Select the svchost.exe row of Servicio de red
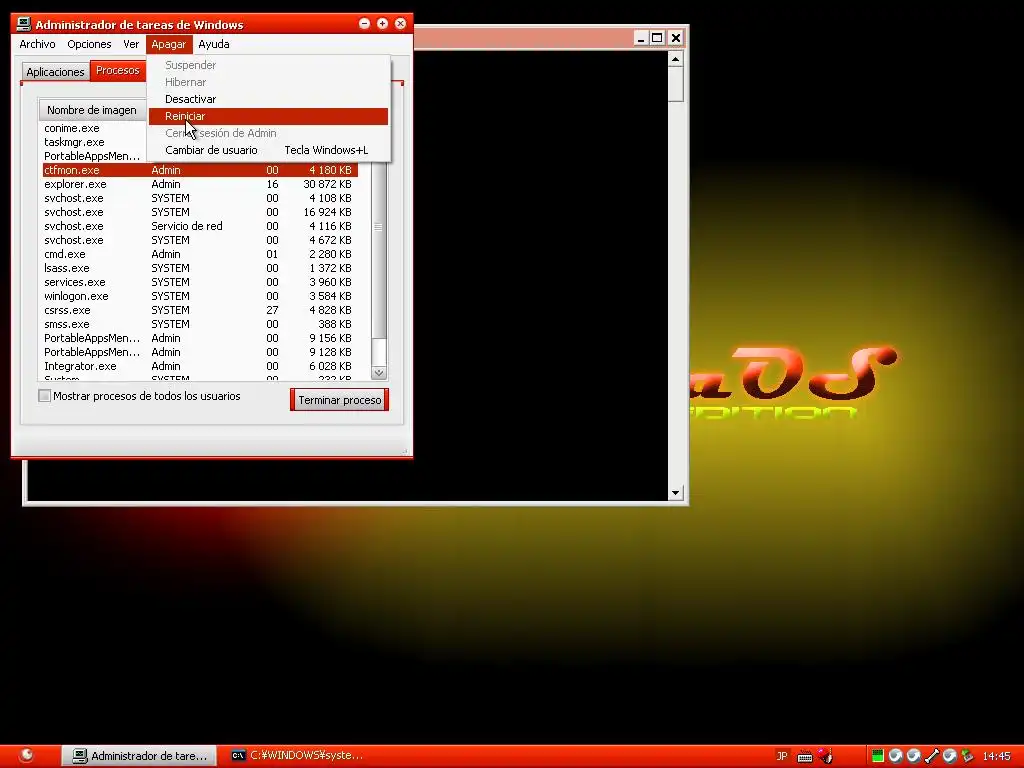The height and width of the screenshot is (768, 1024). coord(200,226)
